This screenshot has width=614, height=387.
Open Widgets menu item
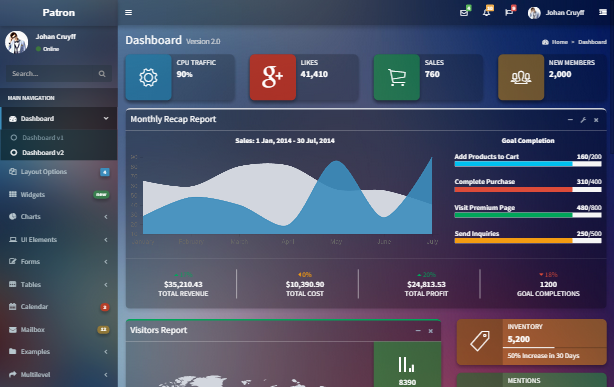tap(59, 194)
